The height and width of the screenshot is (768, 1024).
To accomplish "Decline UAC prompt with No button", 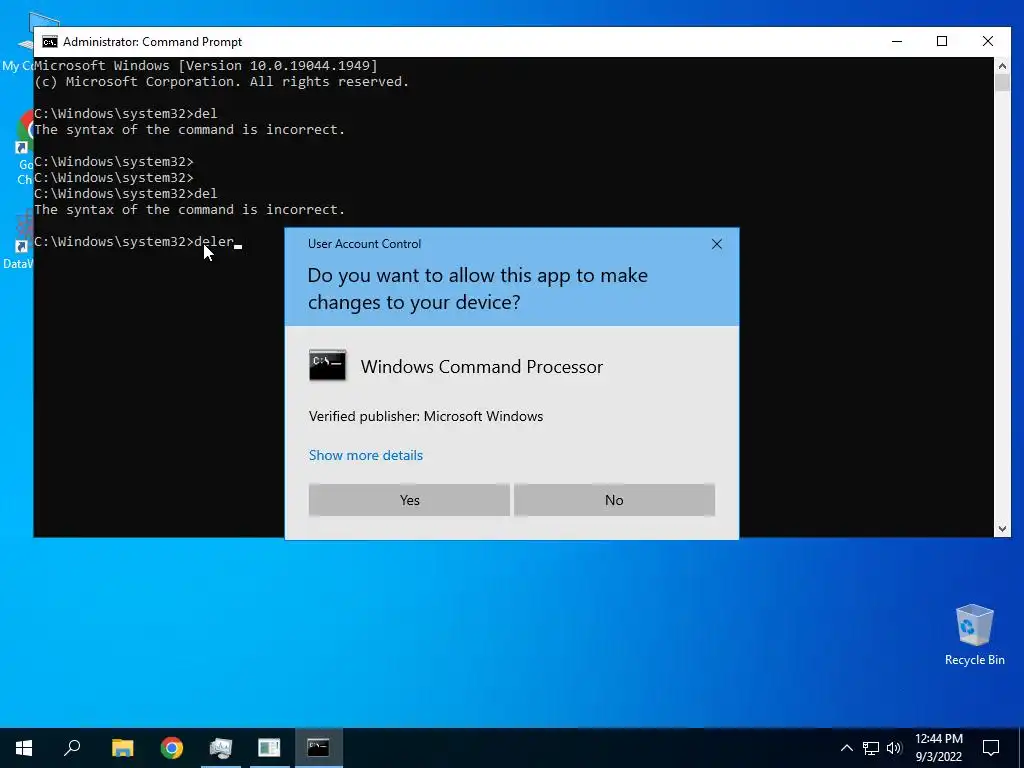I will tap(614, 500).
